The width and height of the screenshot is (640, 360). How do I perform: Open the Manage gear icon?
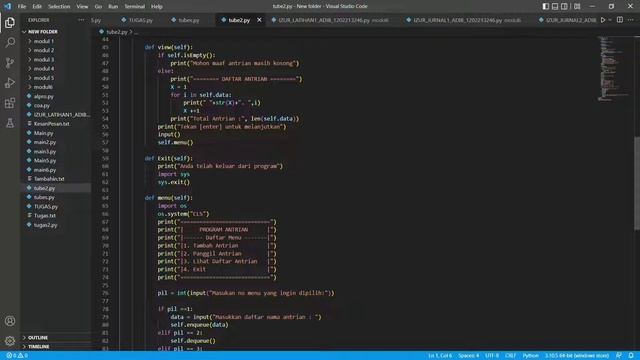[10, 340]
